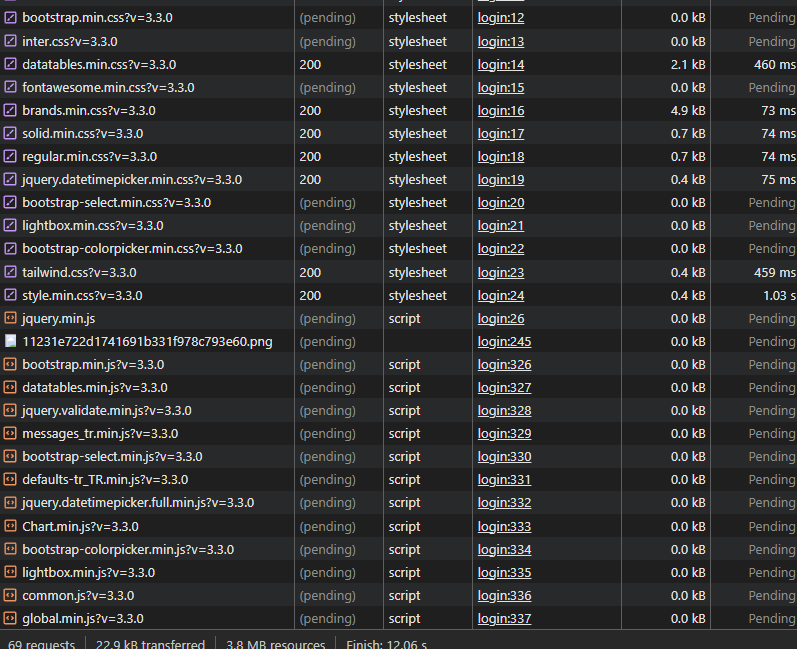This screenshot has width=797, height=649.
Task: Click the 460 ms time of datatables.min.css
Action: (775, 65)
